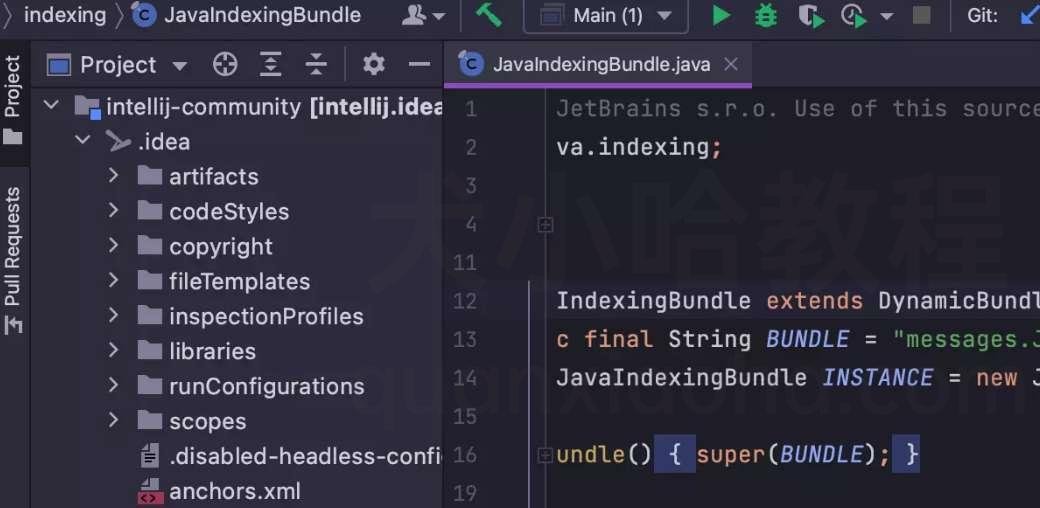
Task: Open dropdown arrow next to profiler icon
Action: point(886,16)
